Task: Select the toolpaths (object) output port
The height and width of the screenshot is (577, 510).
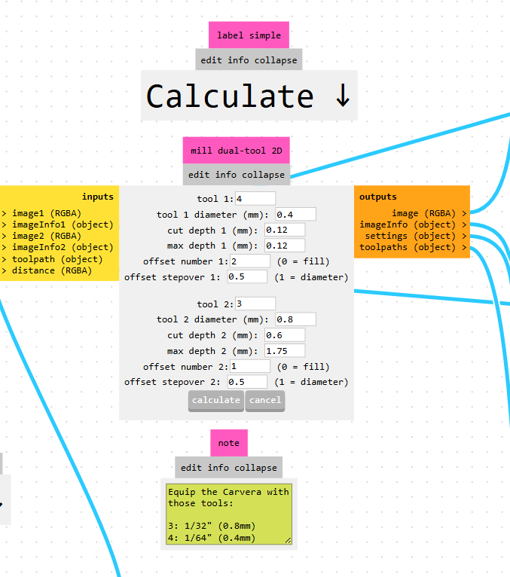Action: tap(413, 247)
